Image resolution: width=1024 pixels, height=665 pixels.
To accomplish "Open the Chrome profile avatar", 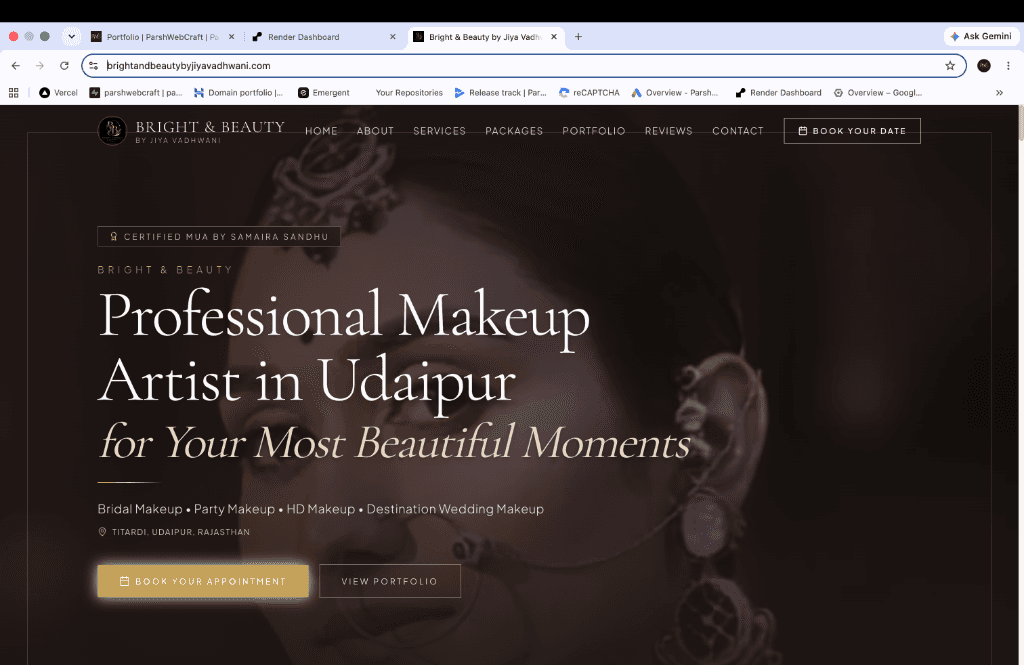I will click(x=984, y=65).
